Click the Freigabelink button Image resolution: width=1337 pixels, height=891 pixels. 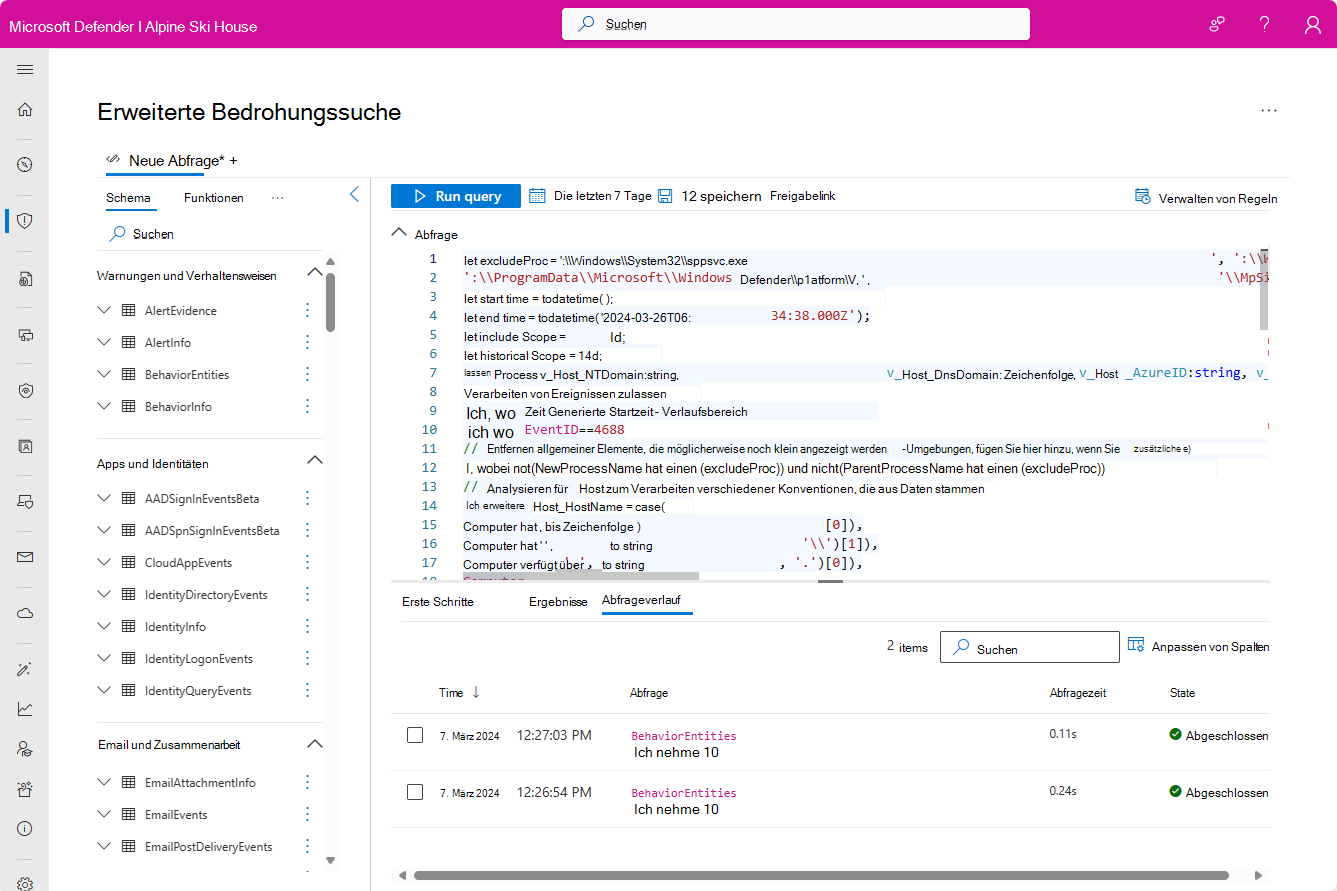803,196
